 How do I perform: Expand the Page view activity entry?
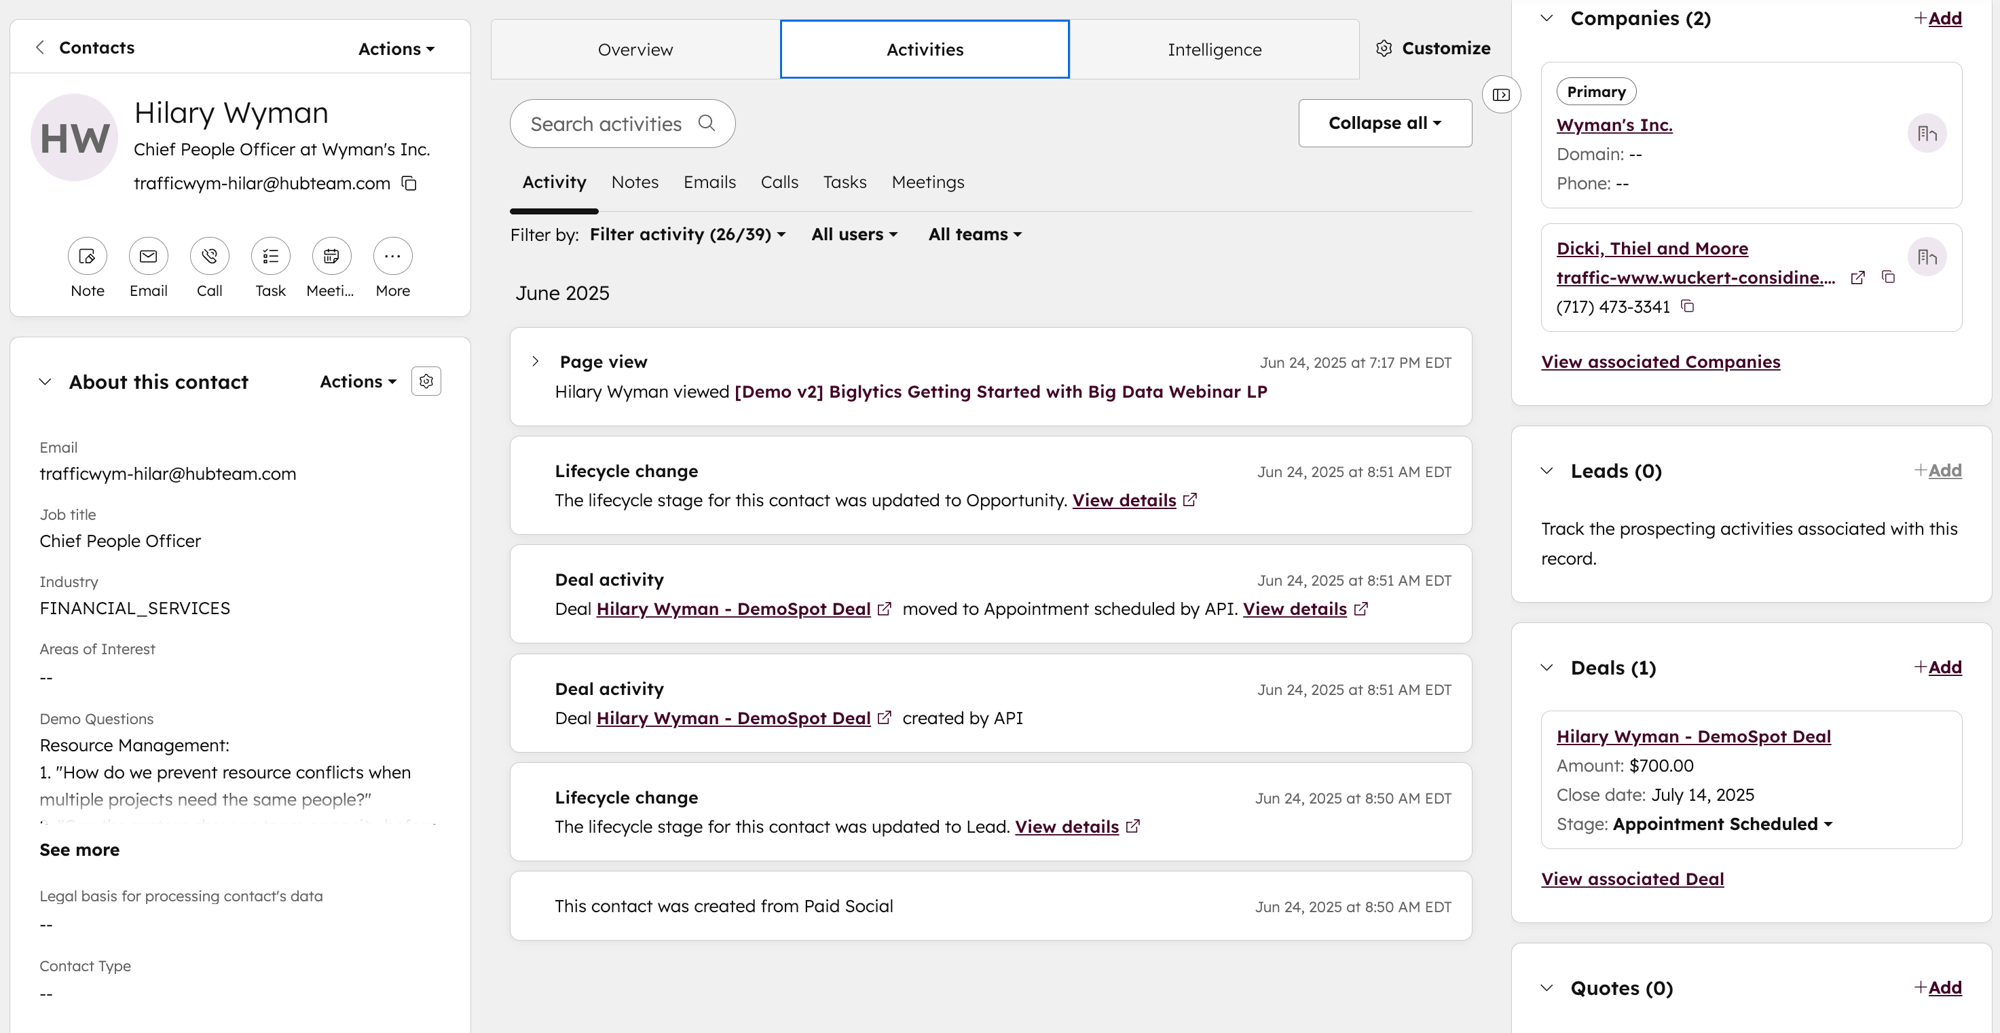click(x=536, y=361)
